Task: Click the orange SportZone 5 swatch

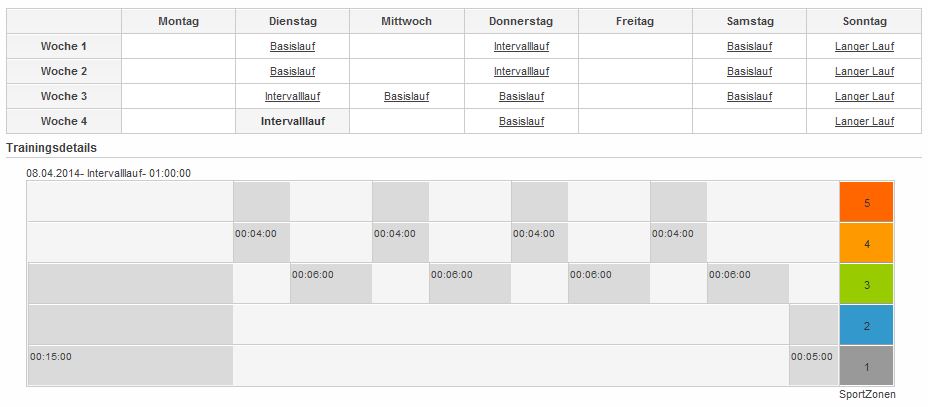Action: 866,202
